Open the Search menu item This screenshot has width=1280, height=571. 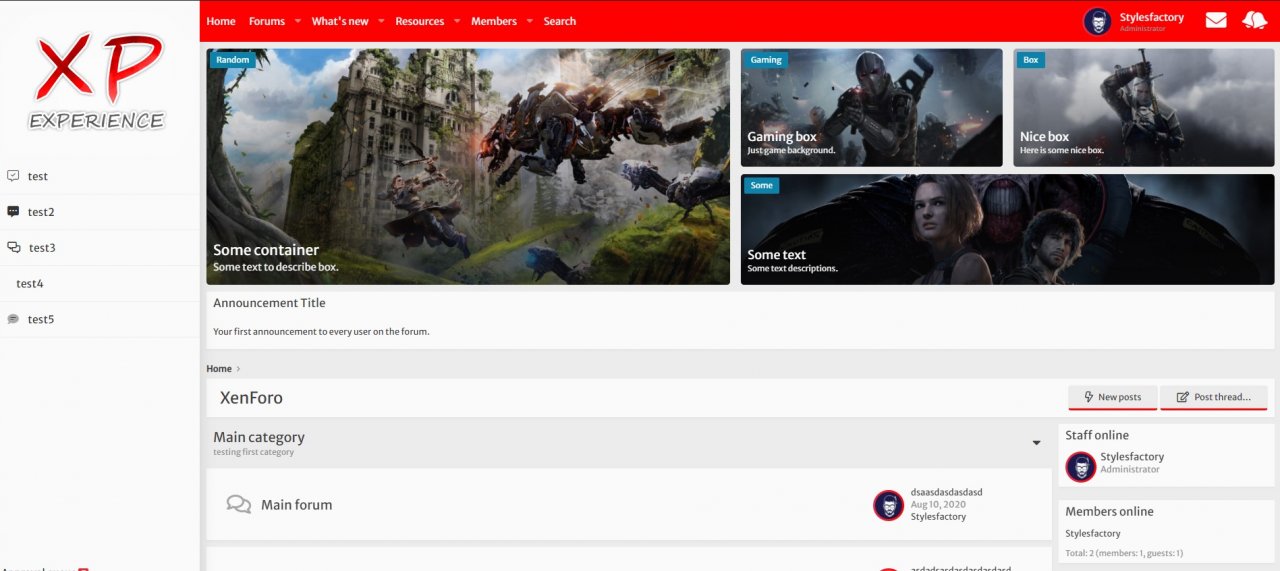point(559,21)
